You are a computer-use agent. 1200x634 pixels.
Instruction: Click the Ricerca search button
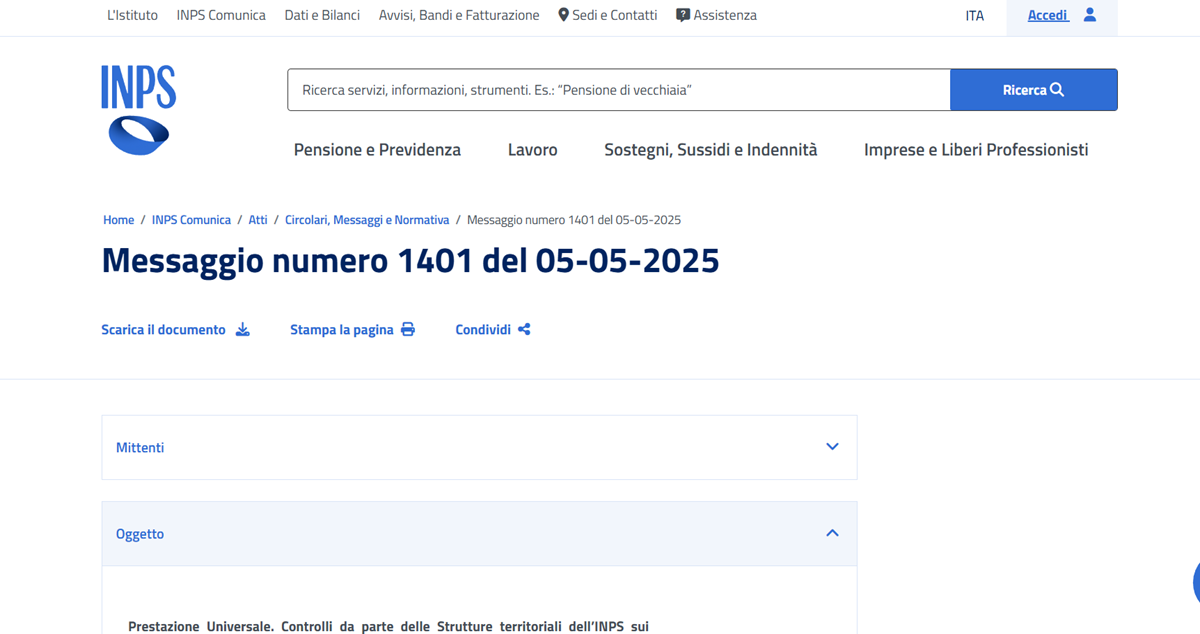pyautogui.click(x=1034, y=90)
